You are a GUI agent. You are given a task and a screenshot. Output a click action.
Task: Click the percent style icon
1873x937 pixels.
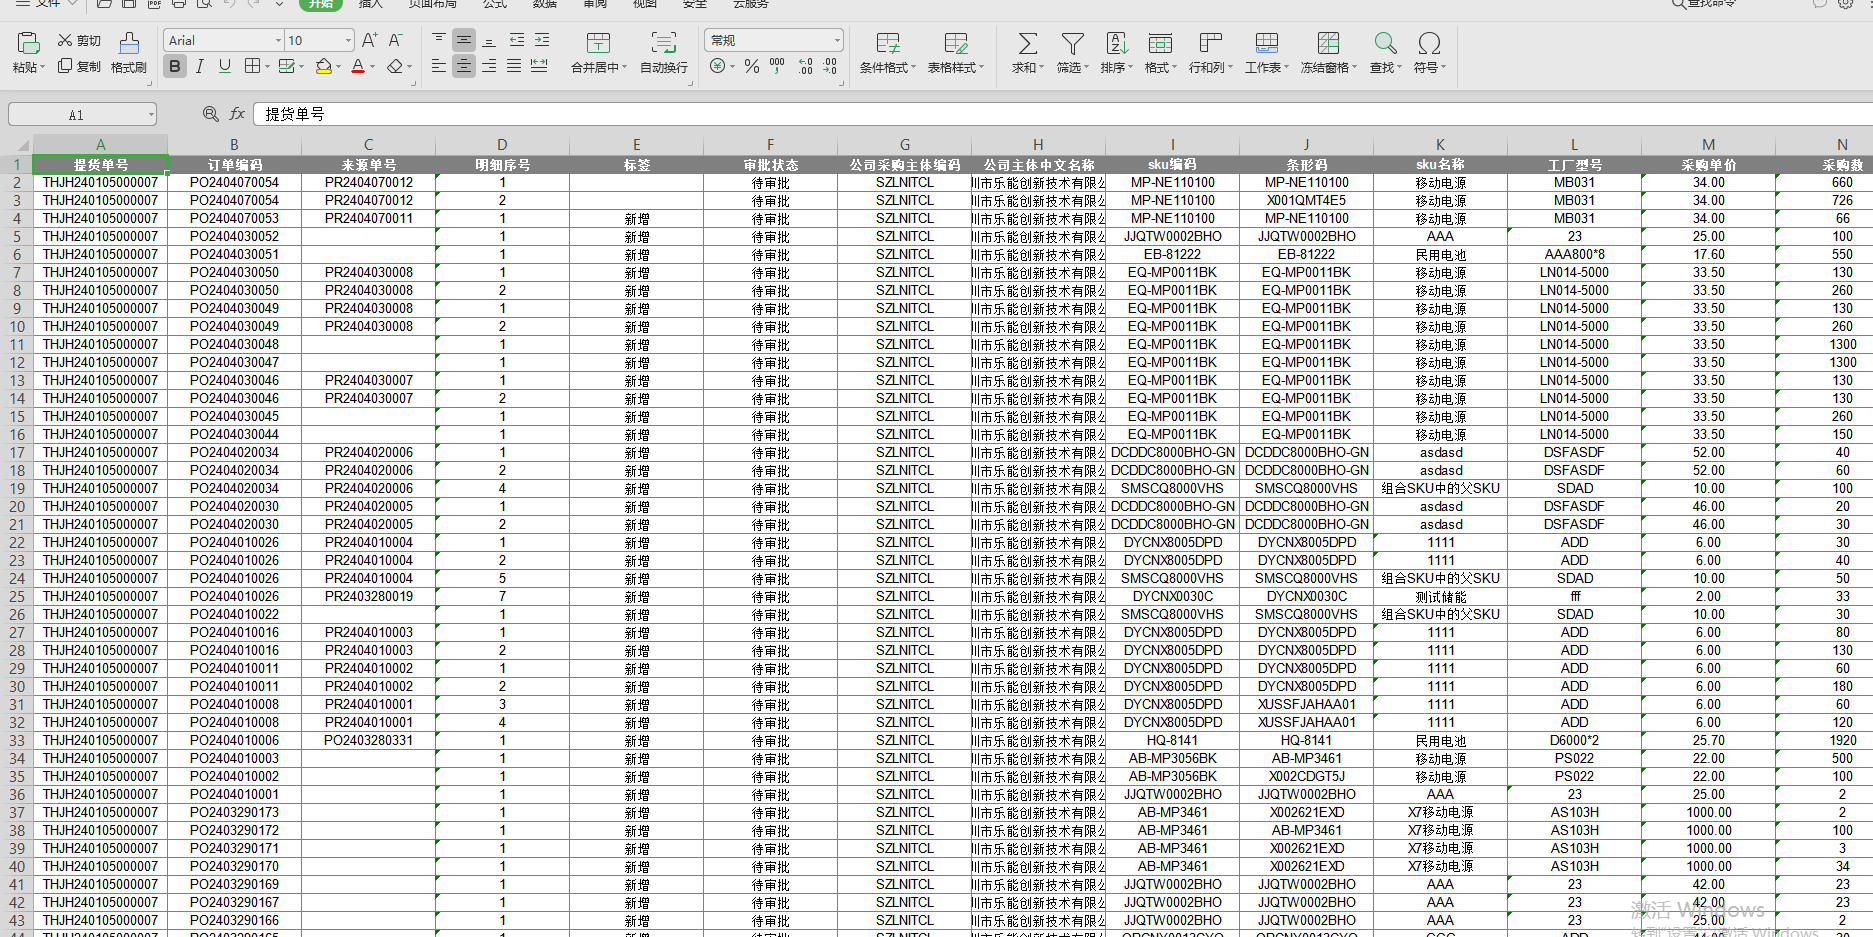point(752,66)
